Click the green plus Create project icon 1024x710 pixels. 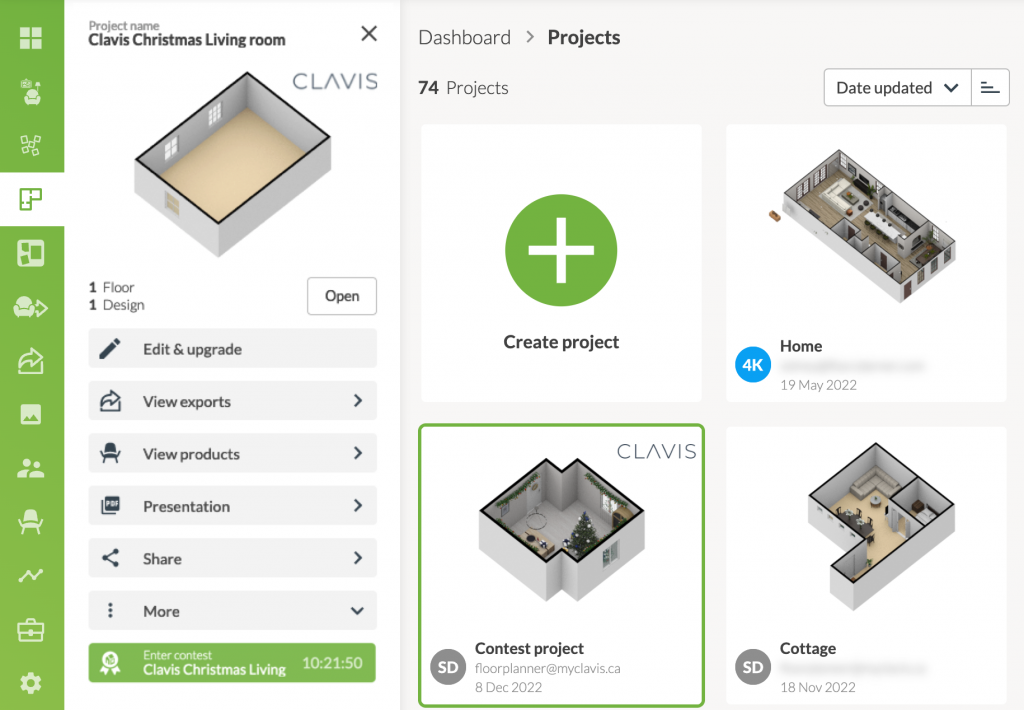tap(561, 250)
